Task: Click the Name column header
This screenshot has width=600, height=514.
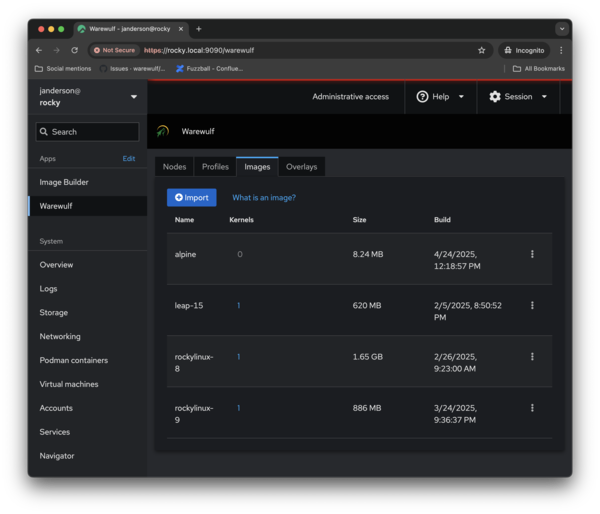Action: (x=184, y=220)
